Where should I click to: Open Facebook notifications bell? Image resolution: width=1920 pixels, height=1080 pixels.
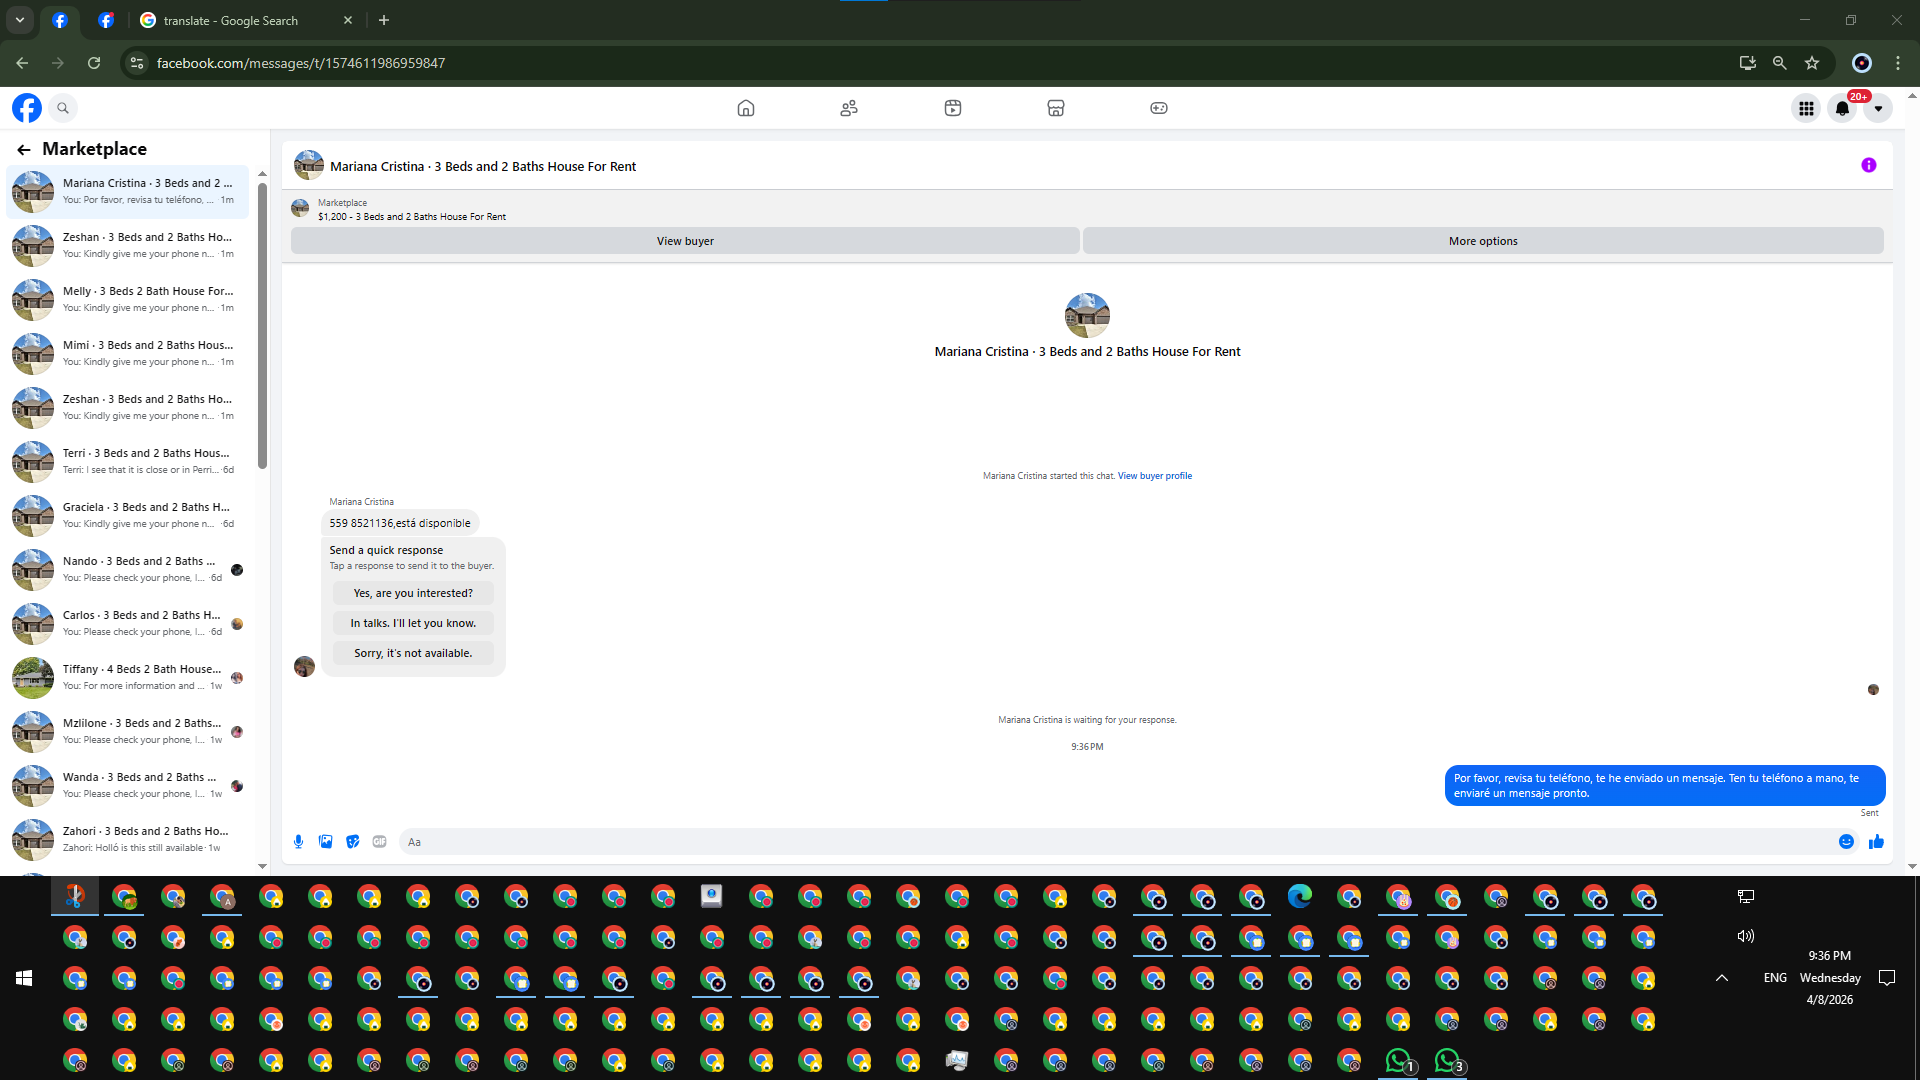pos(1841,109)
